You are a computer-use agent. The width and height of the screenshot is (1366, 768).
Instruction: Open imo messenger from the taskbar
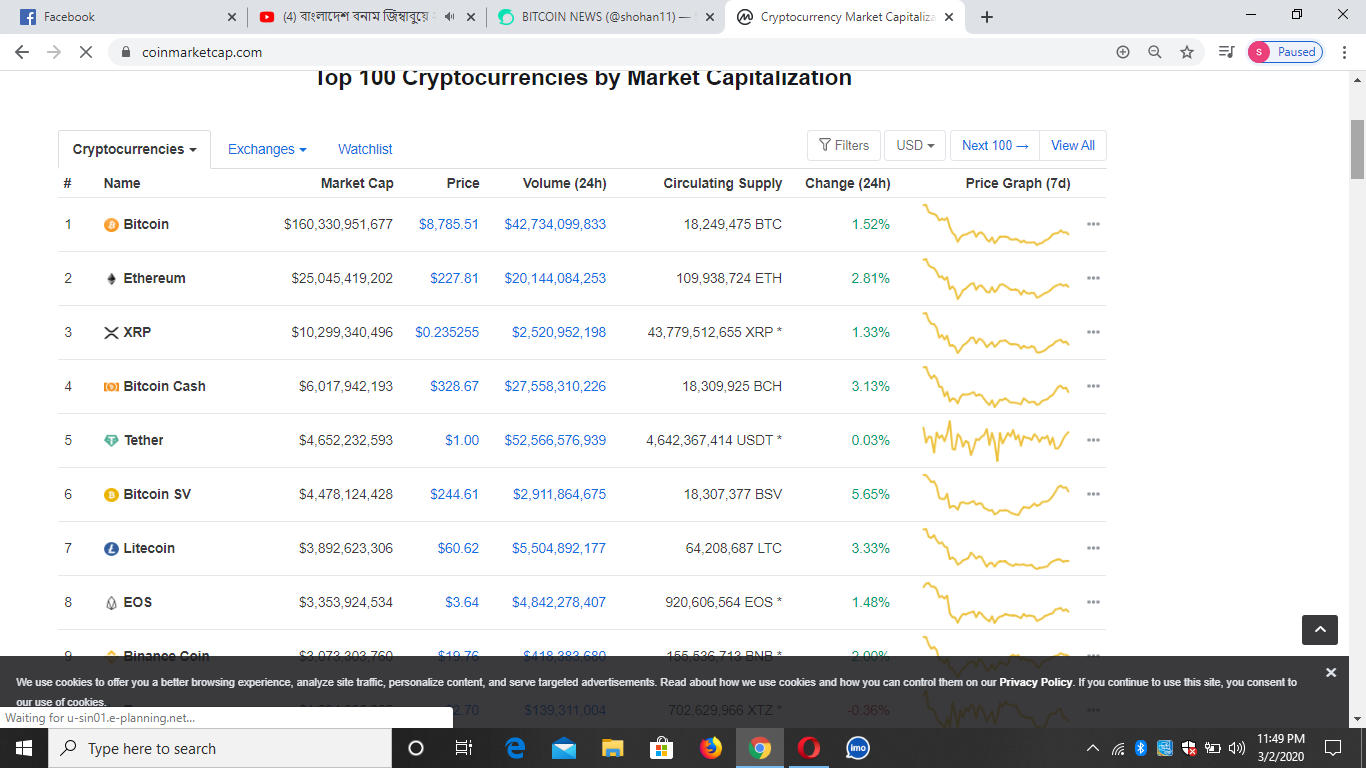[858, 748]
